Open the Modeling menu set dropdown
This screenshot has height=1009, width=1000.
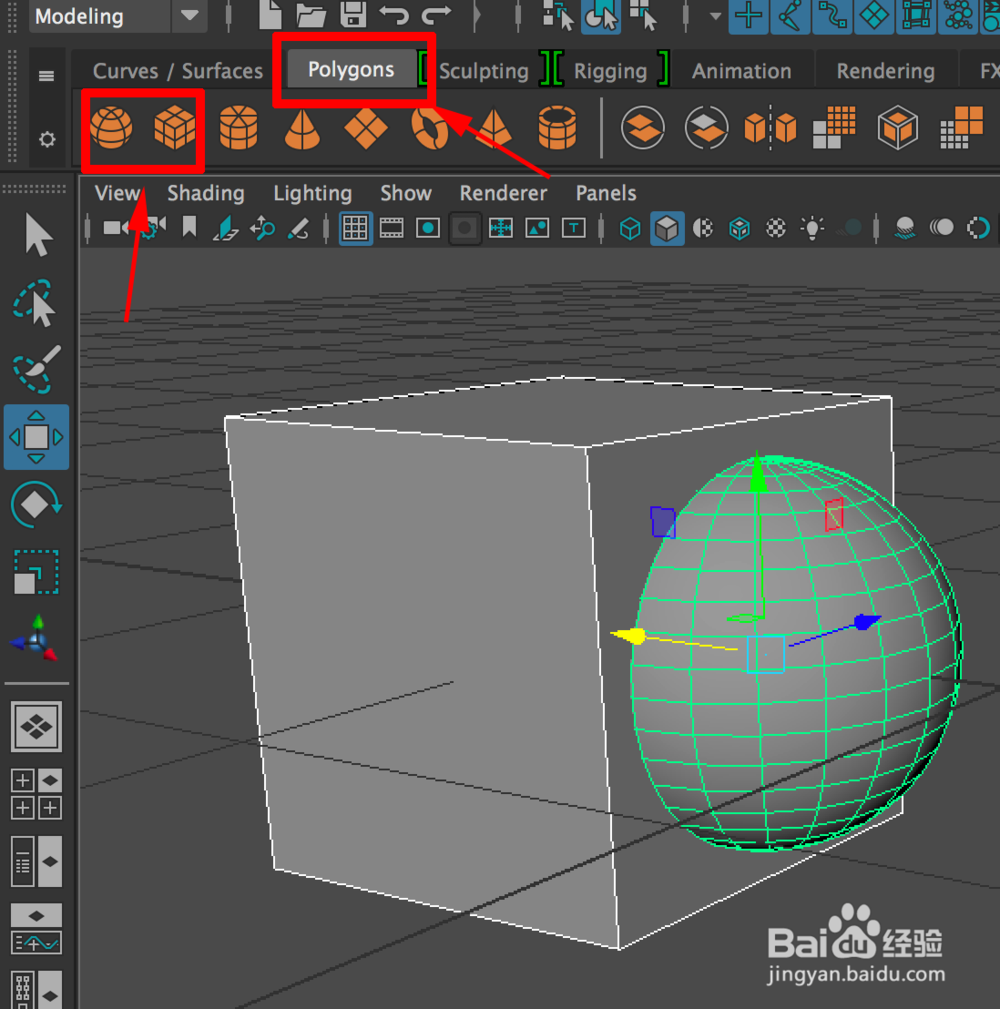click(x=118, y=16)
